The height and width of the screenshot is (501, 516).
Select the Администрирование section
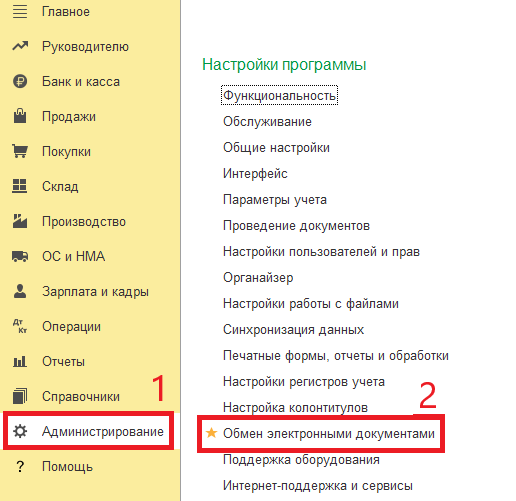[103, 432]
